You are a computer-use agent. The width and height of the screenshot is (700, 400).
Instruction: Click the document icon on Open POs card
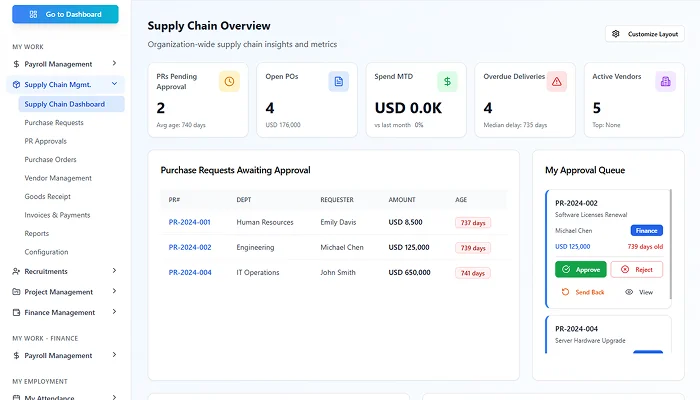(338, 81)
